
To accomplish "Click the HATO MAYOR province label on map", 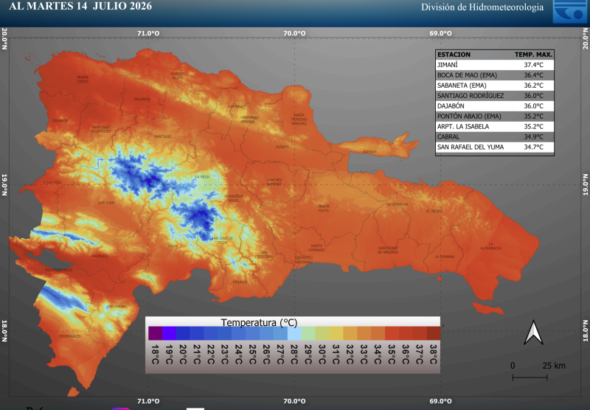I will [397, 205].
